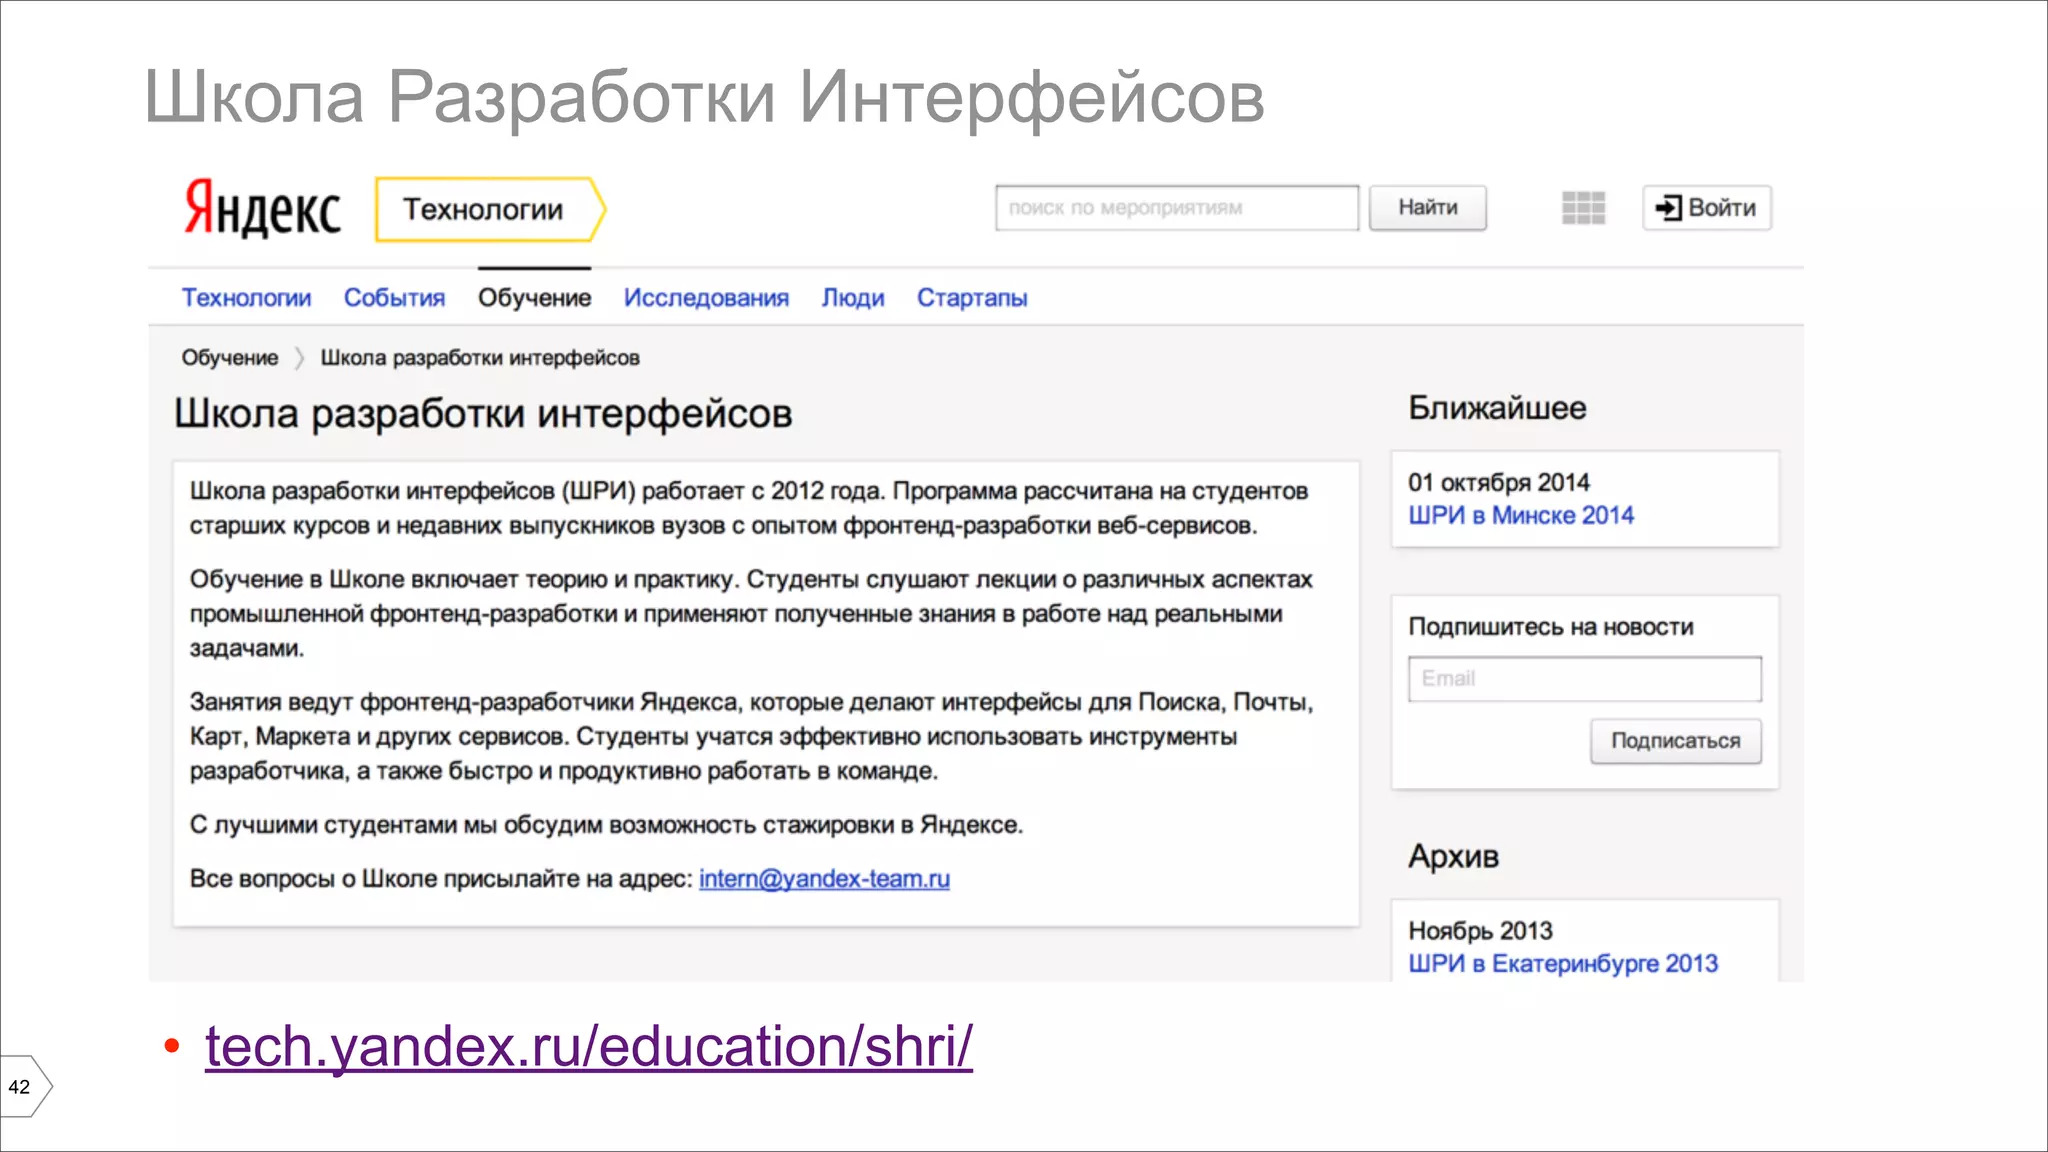The height and width of the screenshot is (1152, 2048).
Task: Click the Технологии yellow arrow badge
Action: coord(490,209)
